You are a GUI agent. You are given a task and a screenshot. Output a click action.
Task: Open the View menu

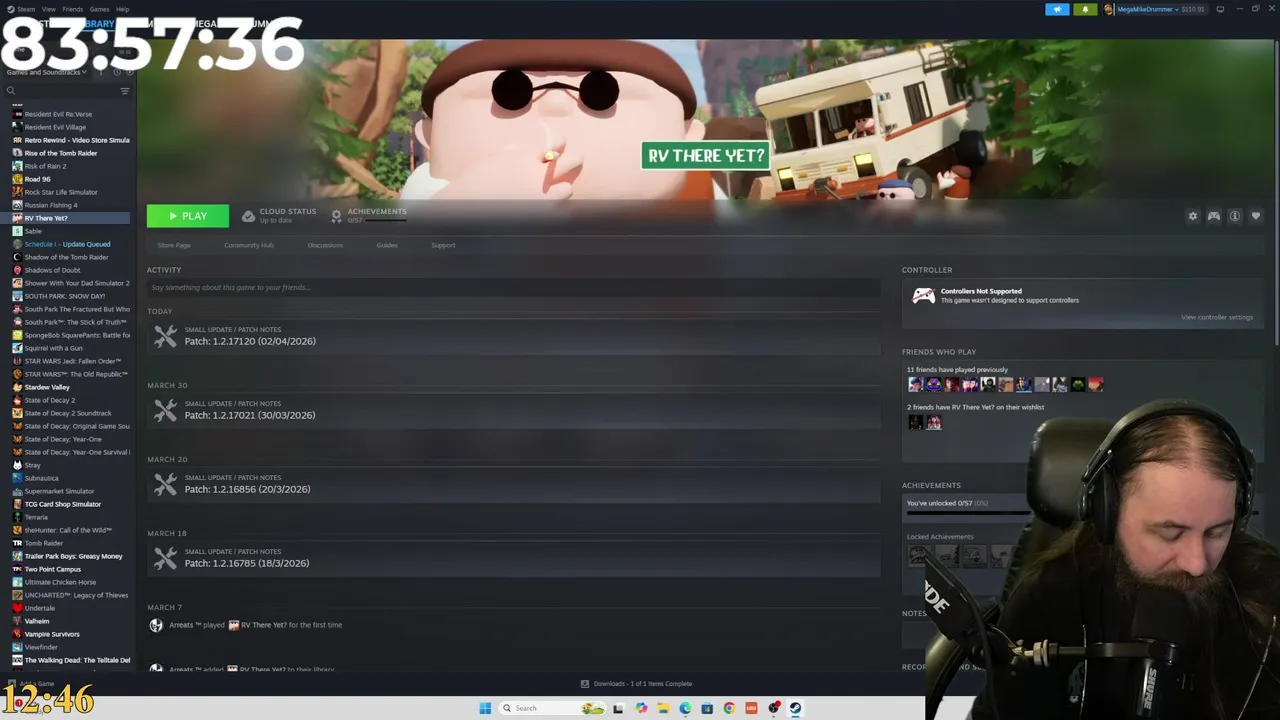pos(48,9)
